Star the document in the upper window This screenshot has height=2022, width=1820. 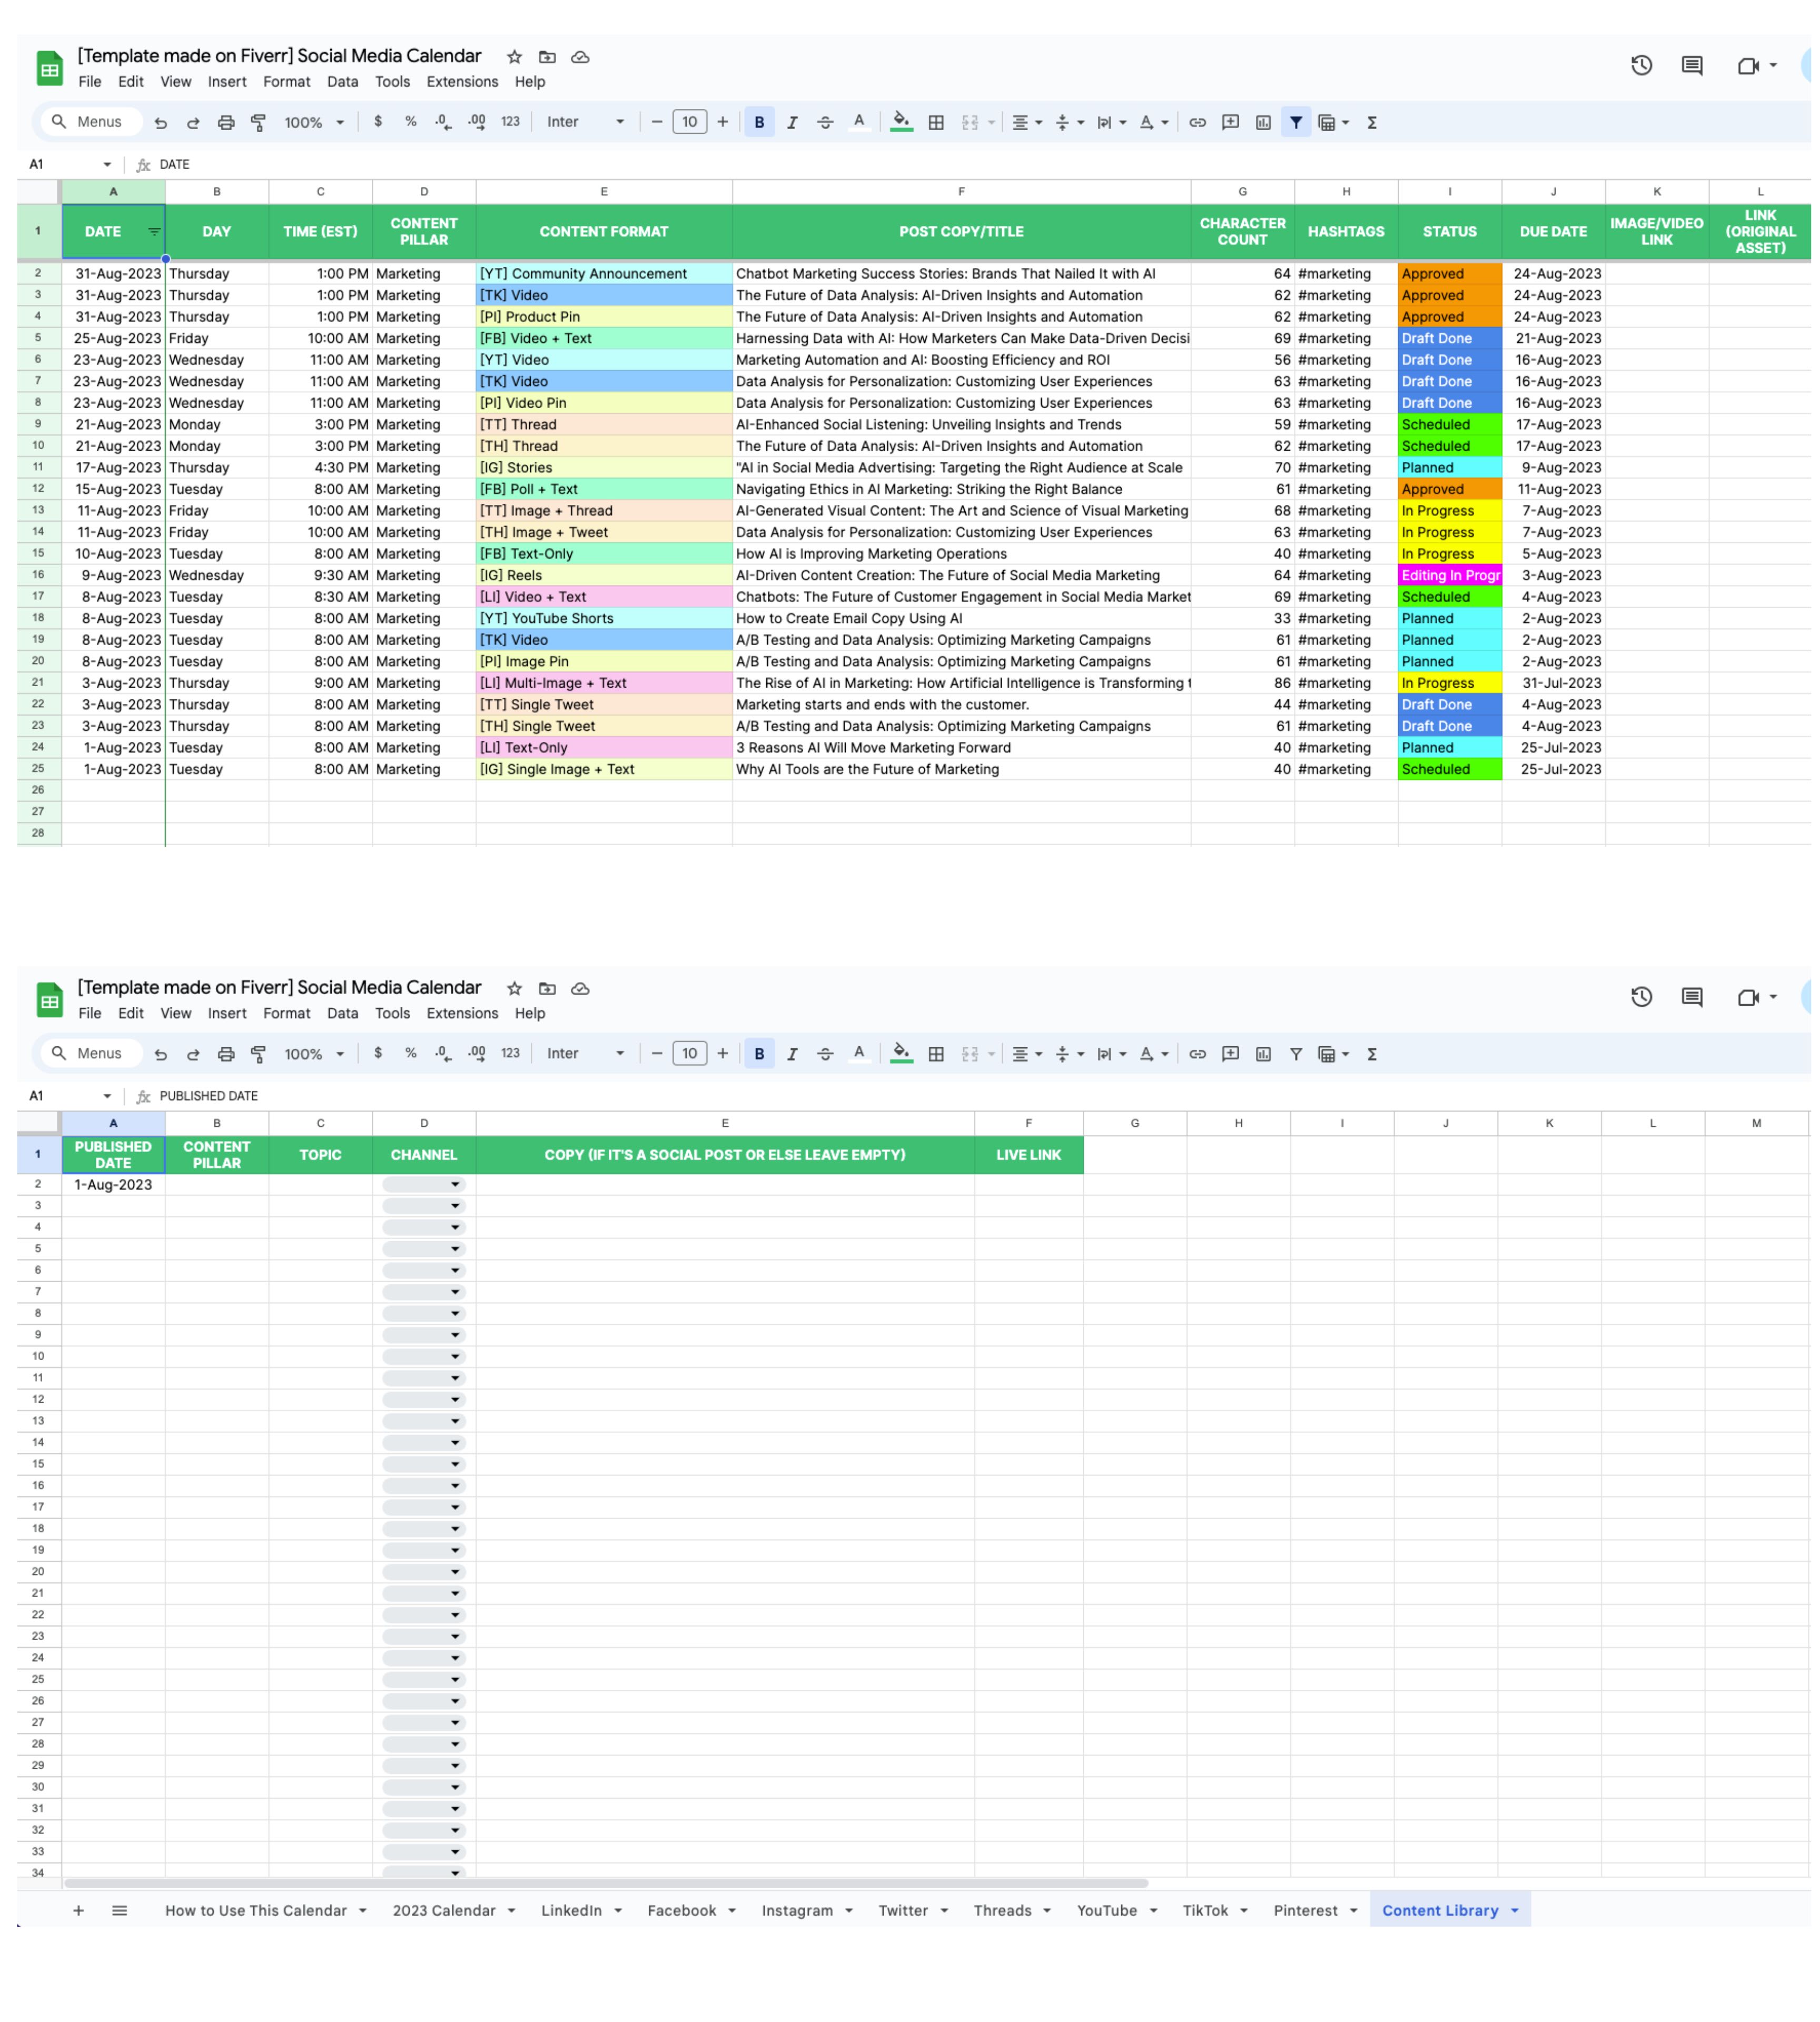point(514,57)
